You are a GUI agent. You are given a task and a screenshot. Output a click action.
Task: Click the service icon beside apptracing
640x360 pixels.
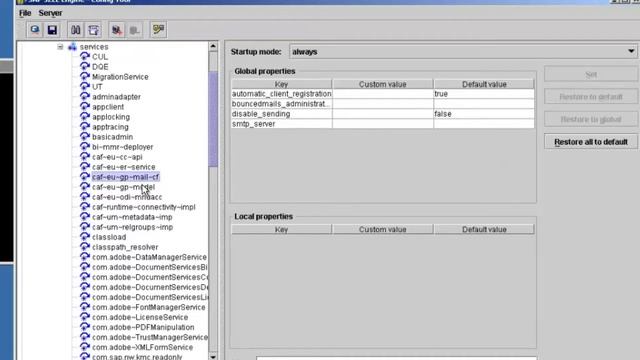84,127
